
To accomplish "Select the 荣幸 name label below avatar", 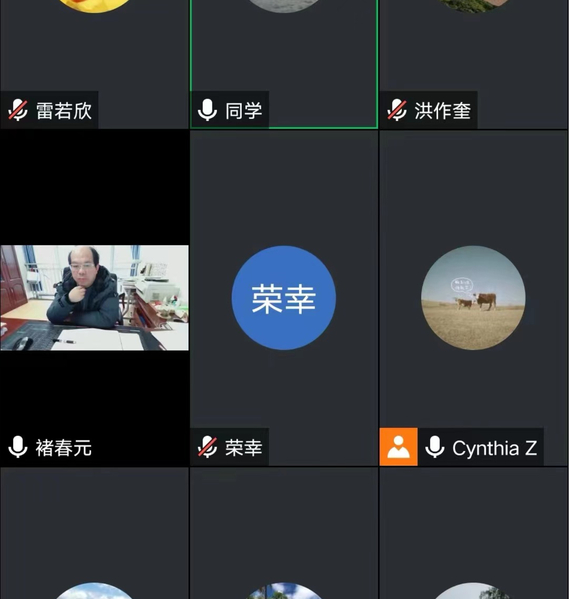I will [244, 448].
